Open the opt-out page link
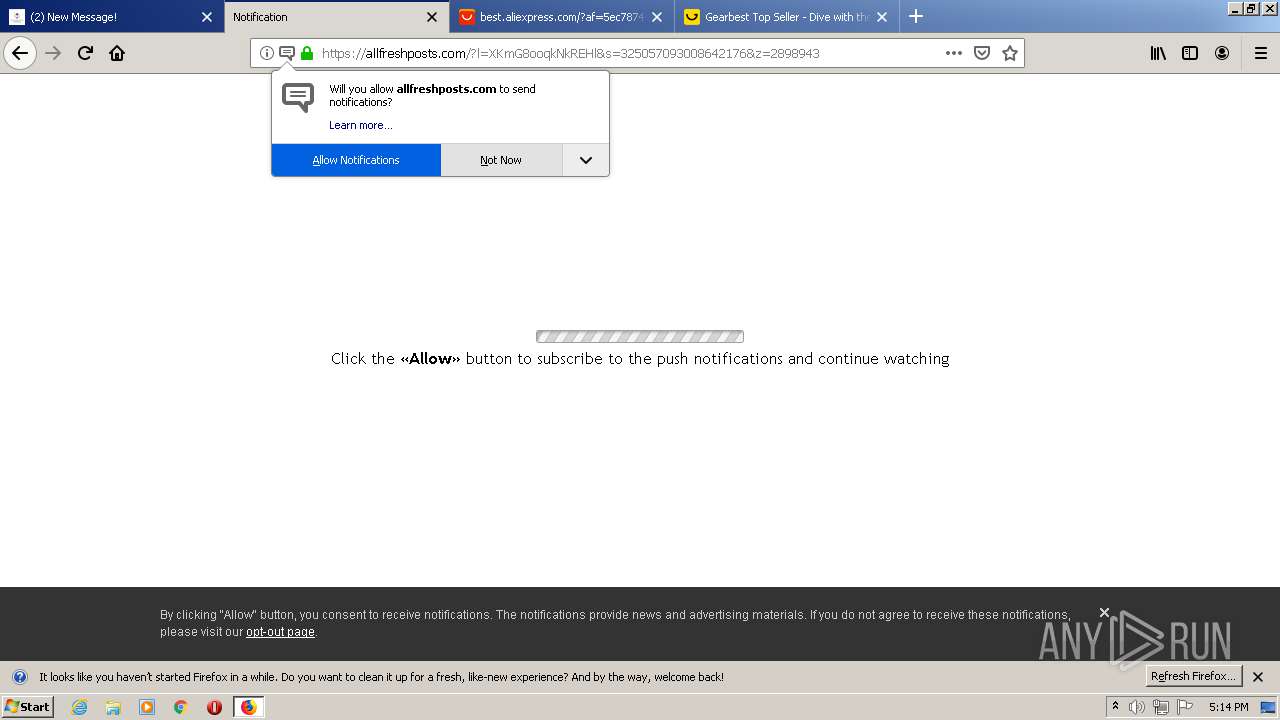 pos(280,632)
